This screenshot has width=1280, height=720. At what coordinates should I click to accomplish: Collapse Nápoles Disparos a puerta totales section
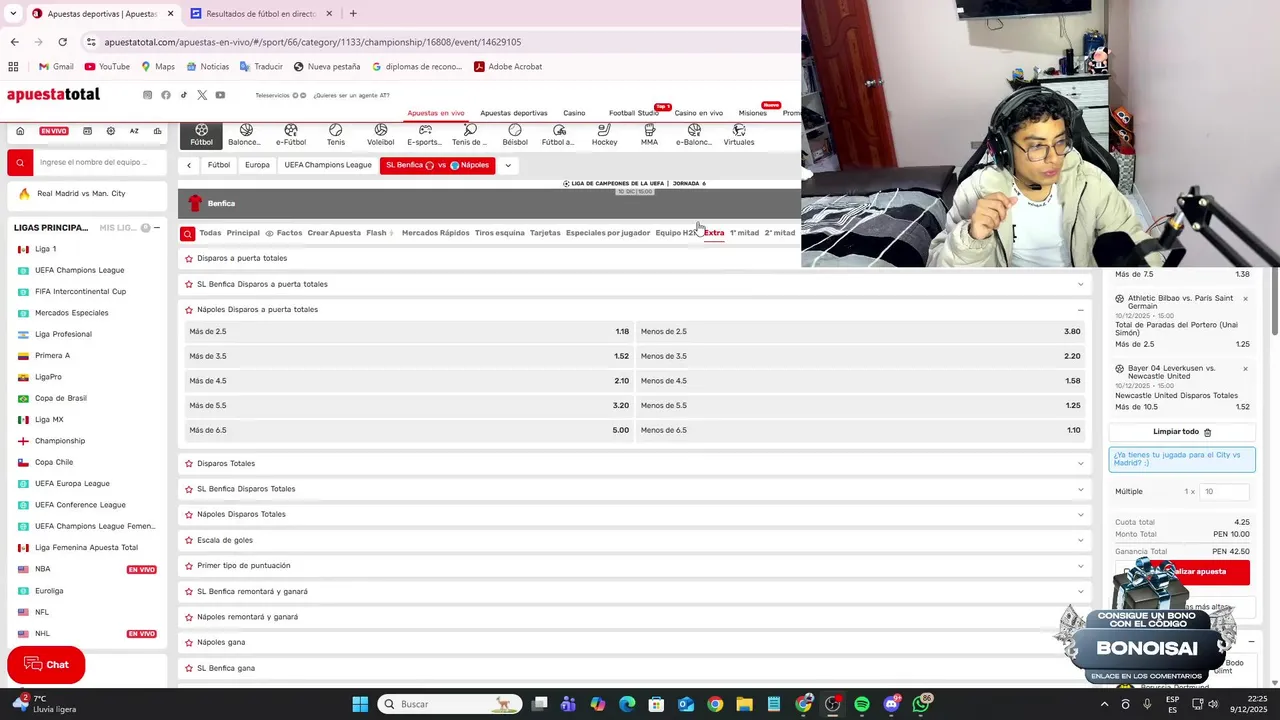1080,310
